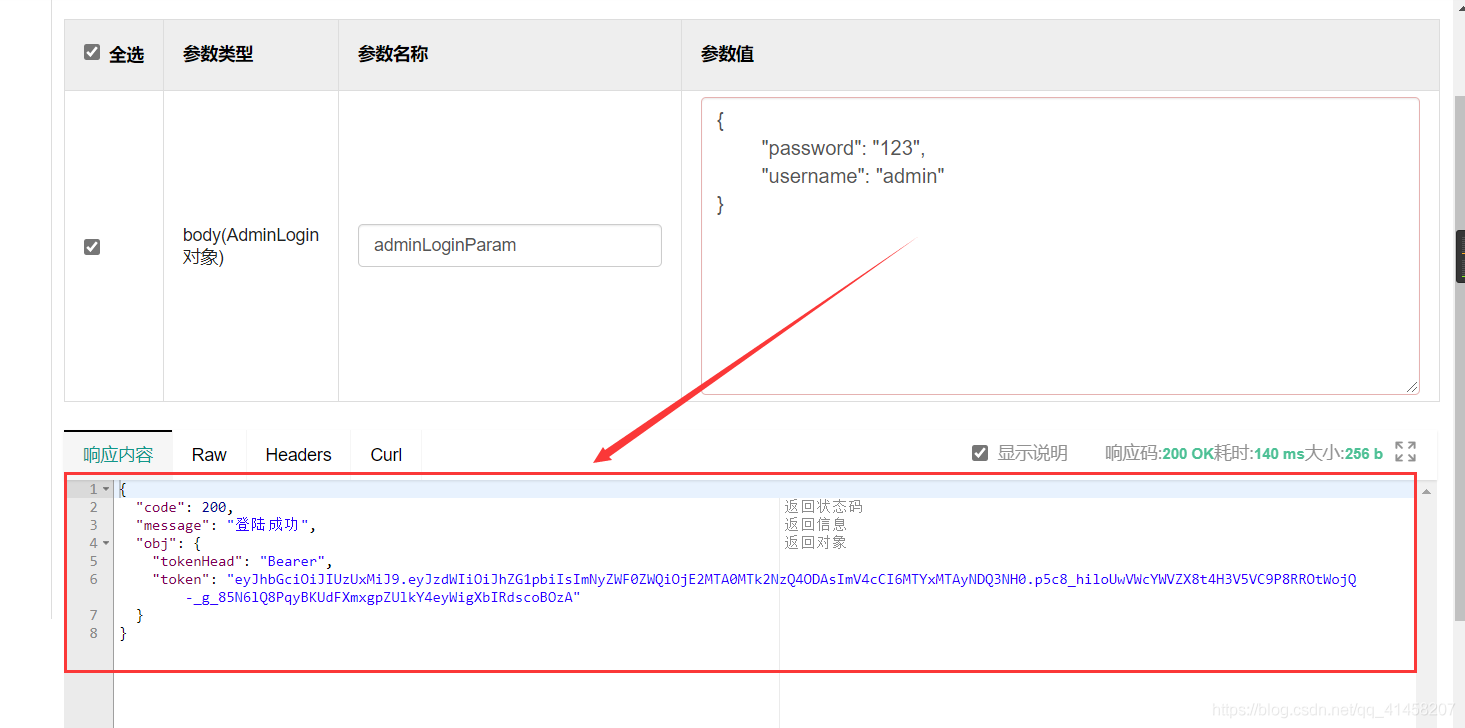The image size is (1465, 728).
Task: Click the 返回对象 description
Action: point(815,543)
